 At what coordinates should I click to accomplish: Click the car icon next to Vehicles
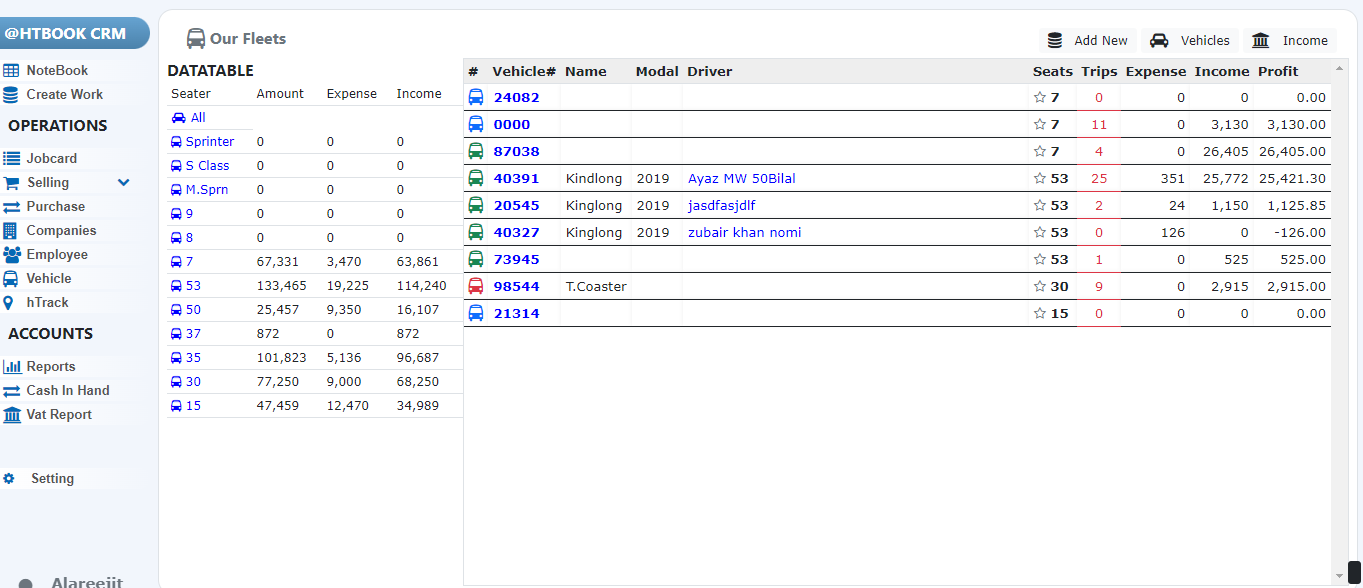coord(1159,41)
